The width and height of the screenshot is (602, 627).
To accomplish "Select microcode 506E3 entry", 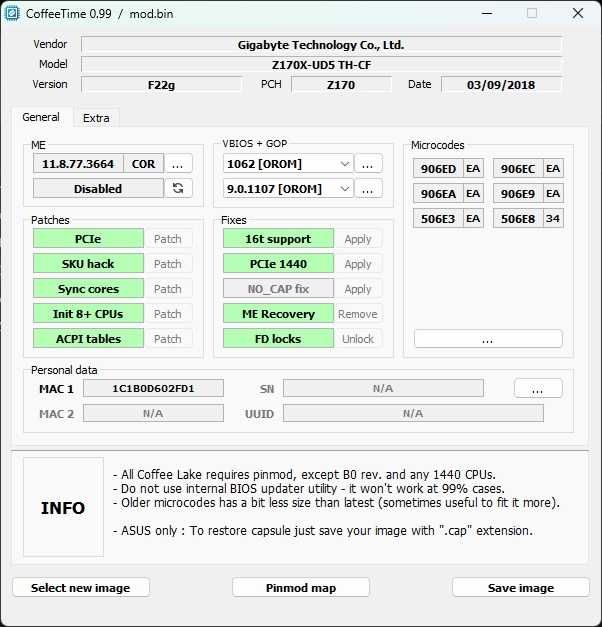I will click(438, 218).
